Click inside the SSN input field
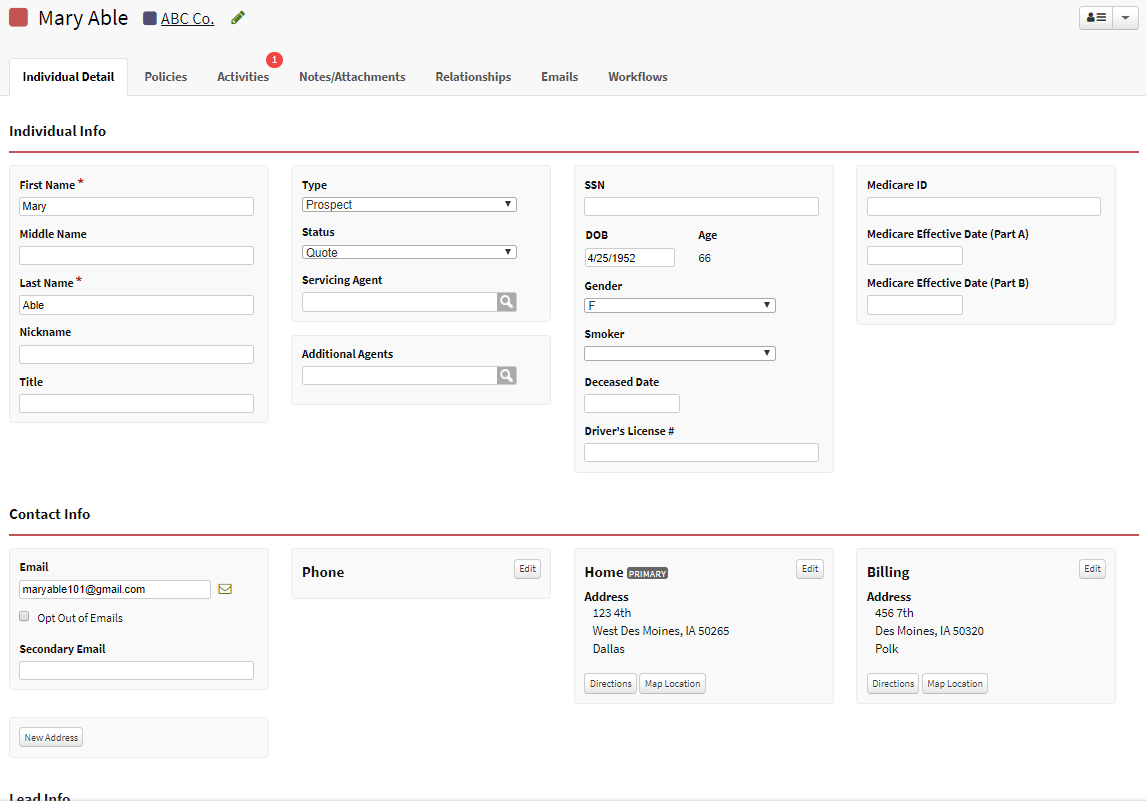 click(700, 206)
